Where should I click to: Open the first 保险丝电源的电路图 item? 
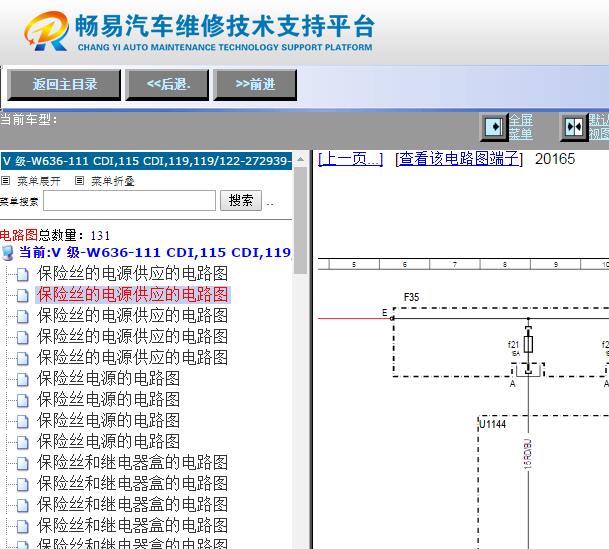point(108,379)
